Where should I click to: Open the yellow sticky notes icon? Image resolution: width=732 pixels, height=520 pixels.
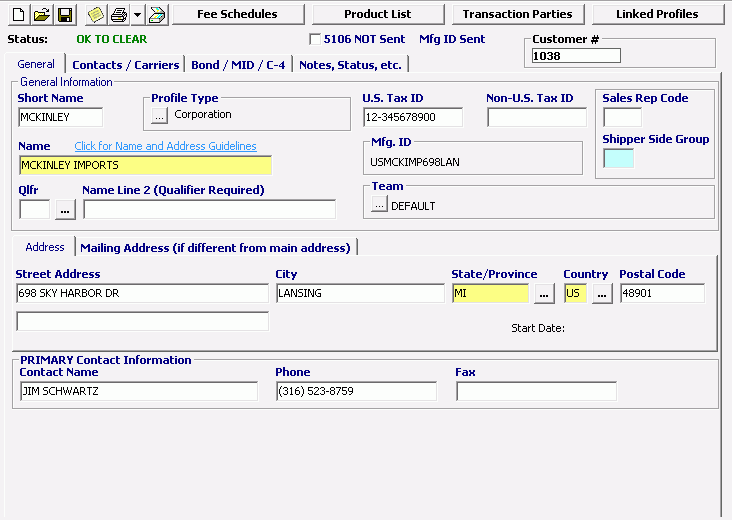(95, 15)
